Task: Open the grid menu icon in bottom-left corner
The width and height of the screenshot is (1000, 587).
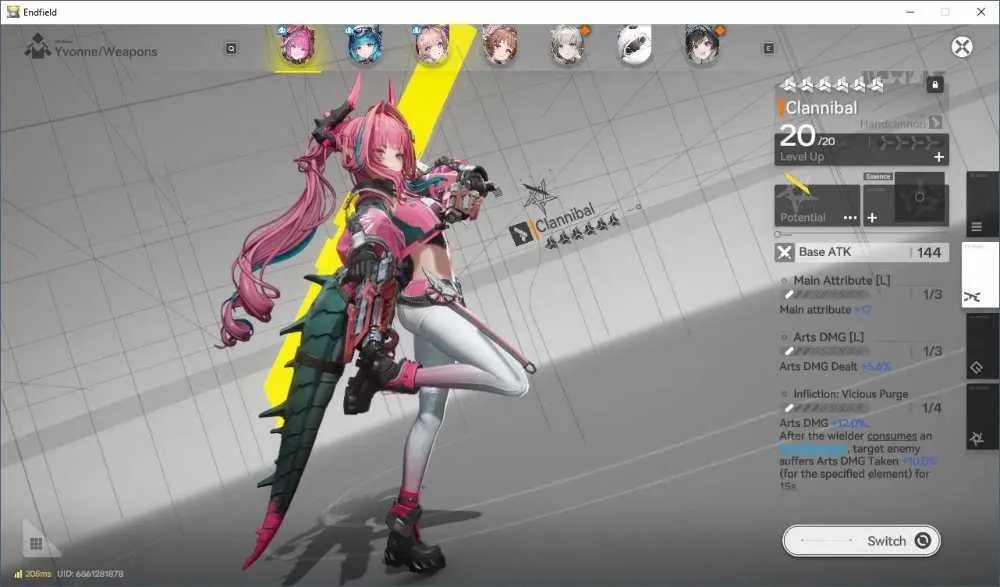Action: tap(36, 544)
